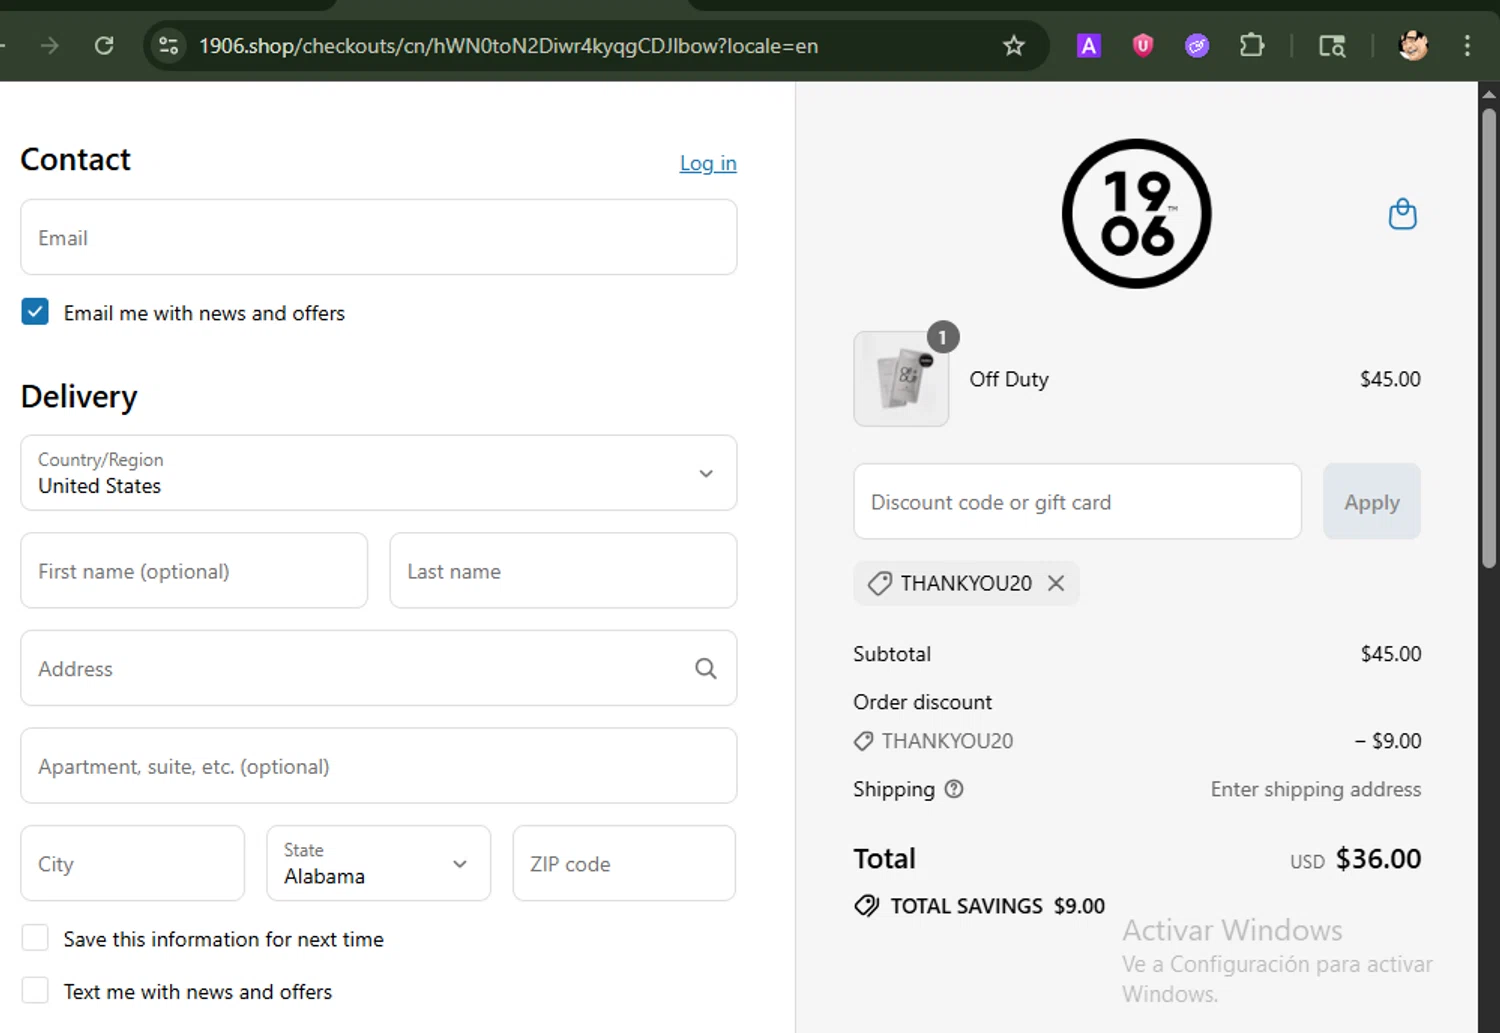Click the Contact section heading
The height and width of the screenshot is (1033, 1500).
76,159
